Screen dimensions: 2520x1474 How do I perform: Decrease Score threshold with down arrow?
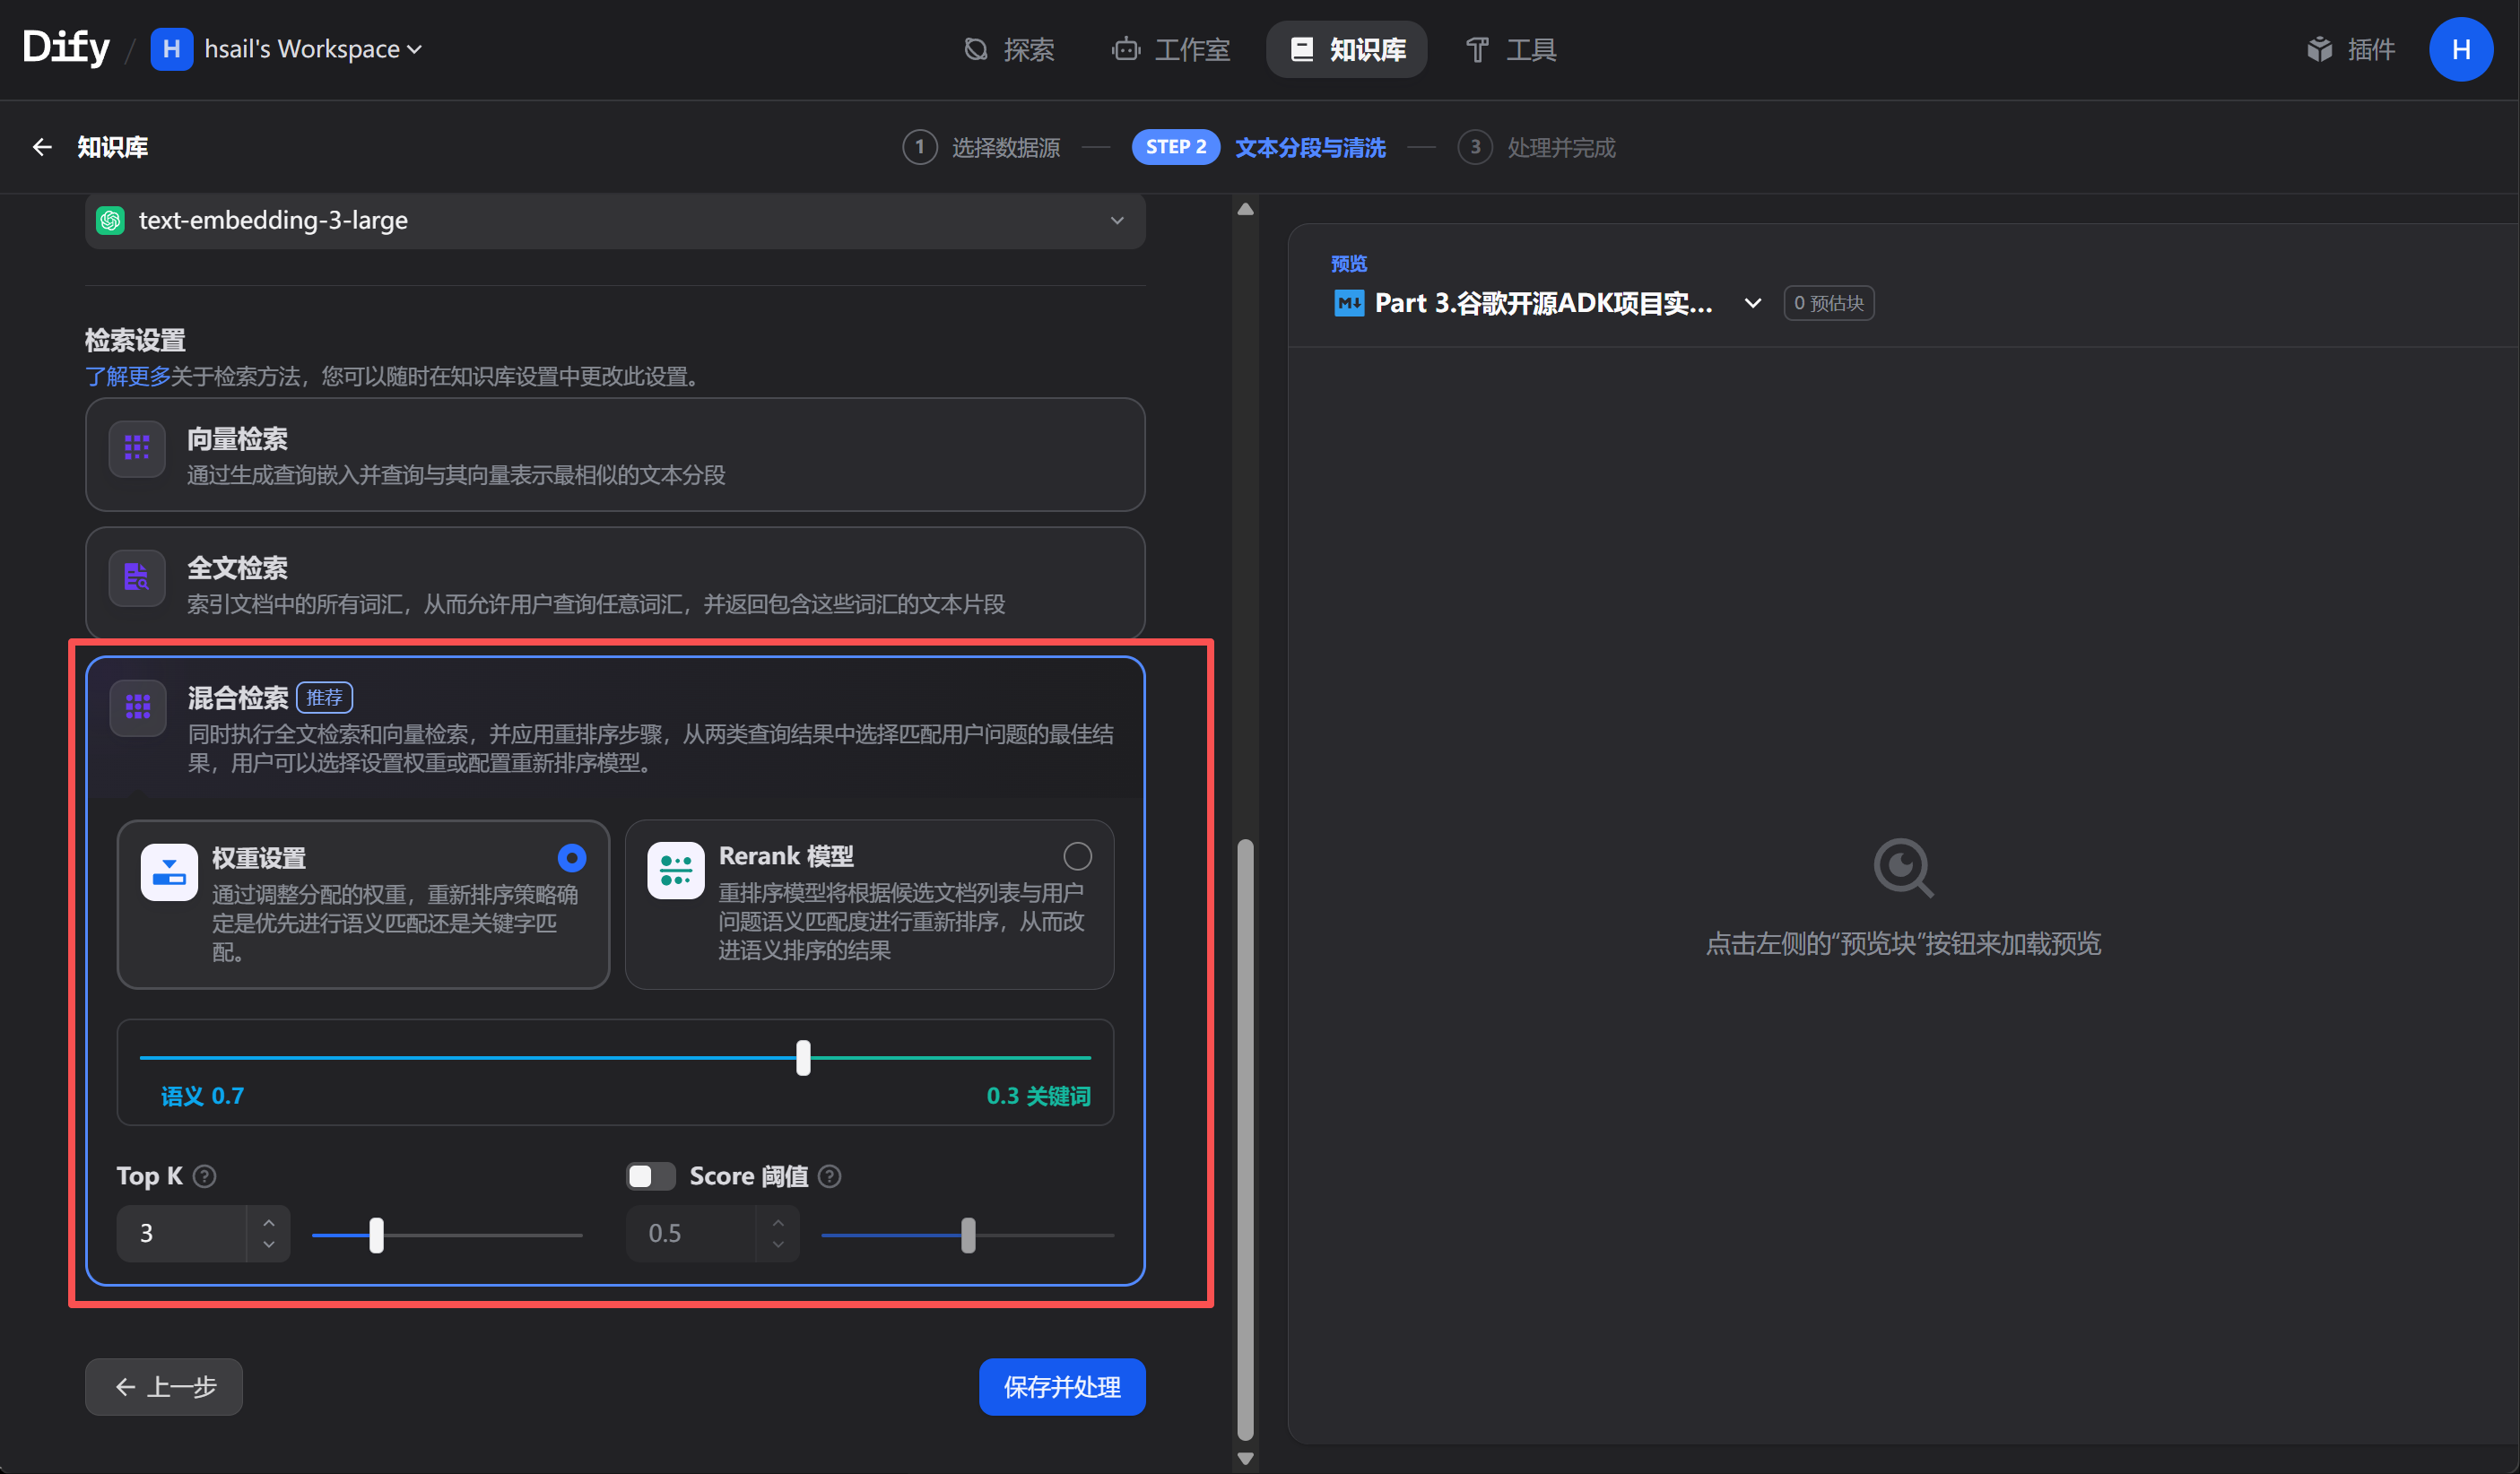(x=778, y=1245)
